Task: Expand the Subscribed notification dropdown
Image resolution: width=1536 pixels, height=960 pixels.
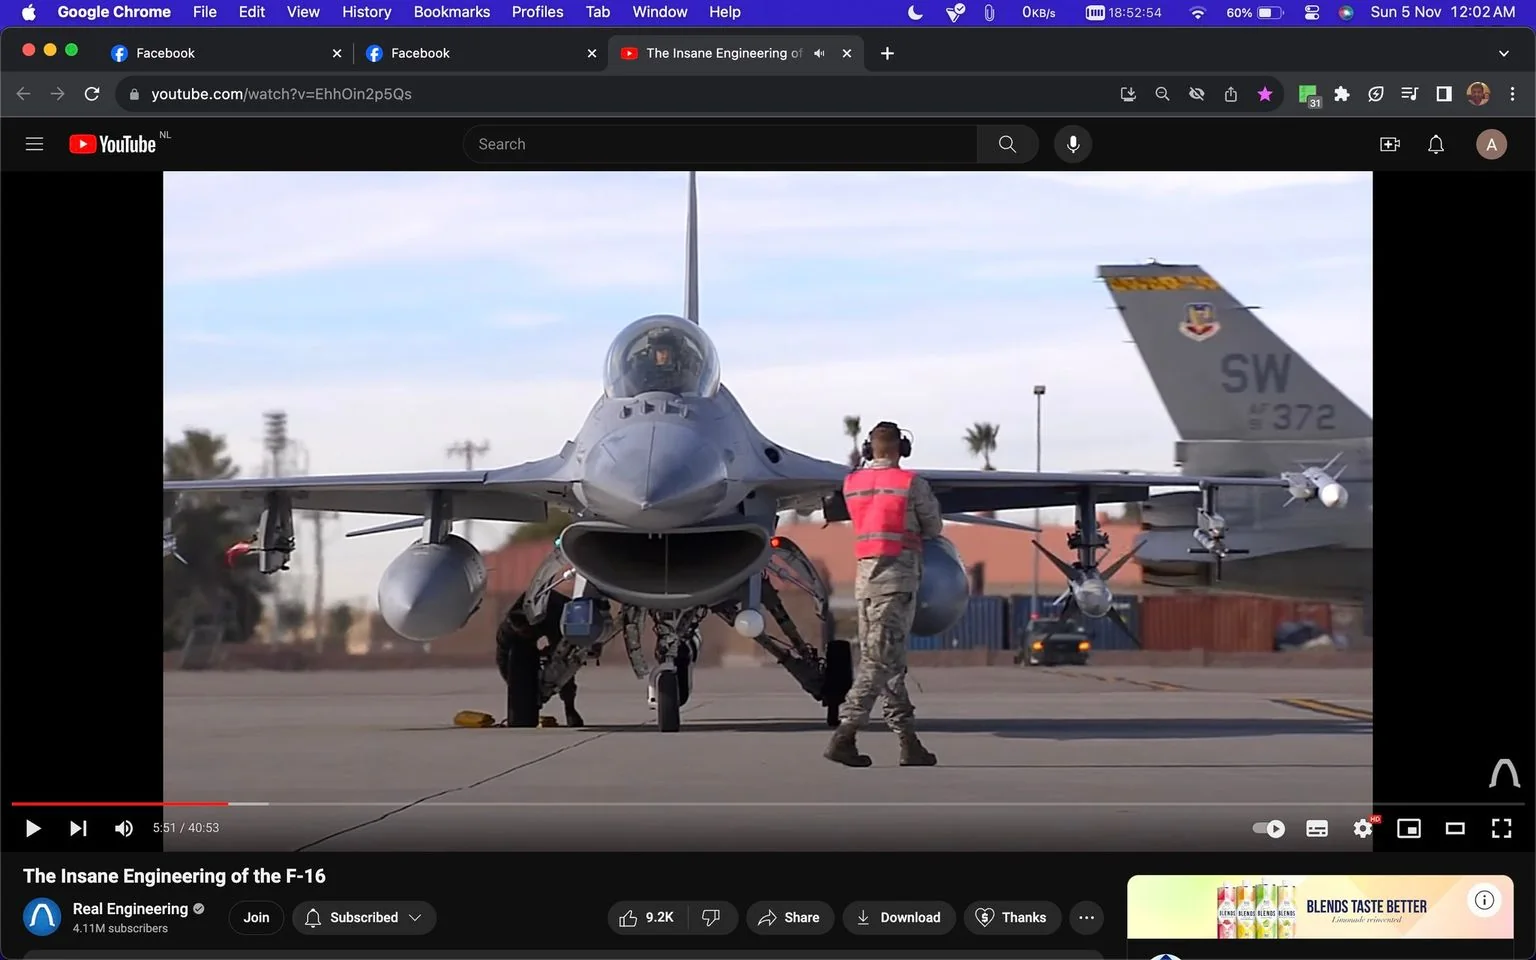Action: [x=364, y=917]
